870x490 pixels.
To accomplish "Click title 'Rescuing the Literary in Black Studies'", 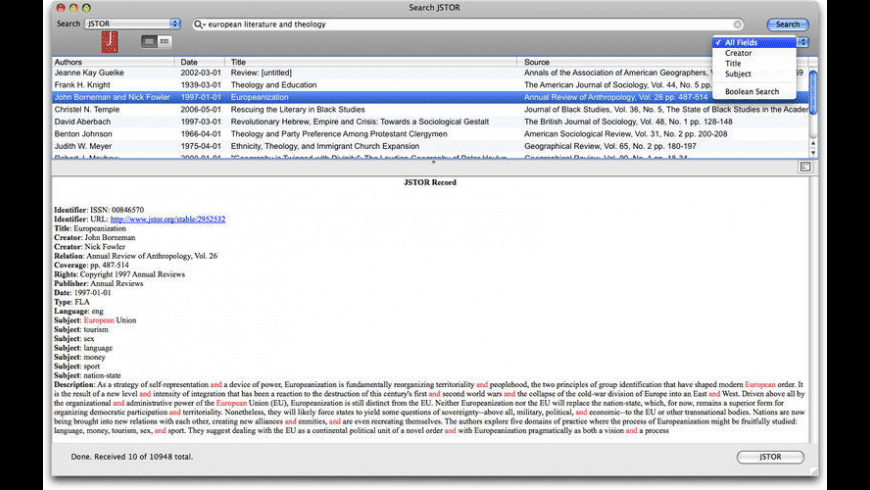I will (x=298, y=109).
